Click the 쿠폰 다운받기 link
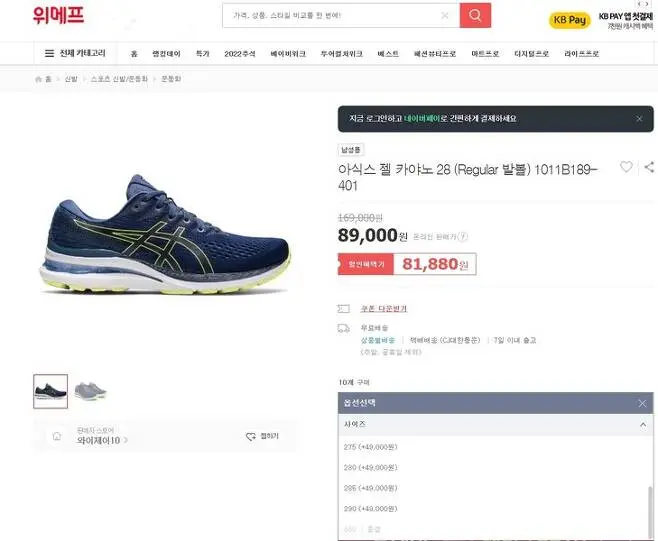This screenshot has height=541, width=658. click(384, 309)
